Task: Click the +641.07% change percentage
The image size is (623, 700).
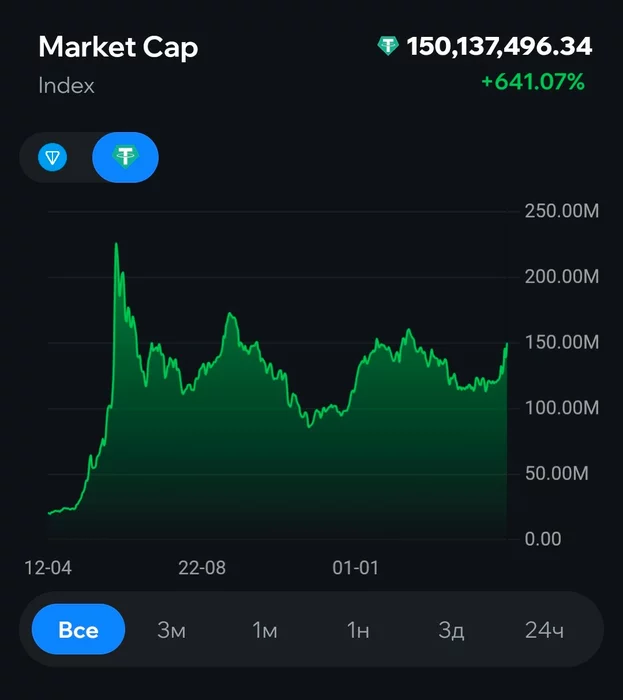Action: (x=533, y=82)
